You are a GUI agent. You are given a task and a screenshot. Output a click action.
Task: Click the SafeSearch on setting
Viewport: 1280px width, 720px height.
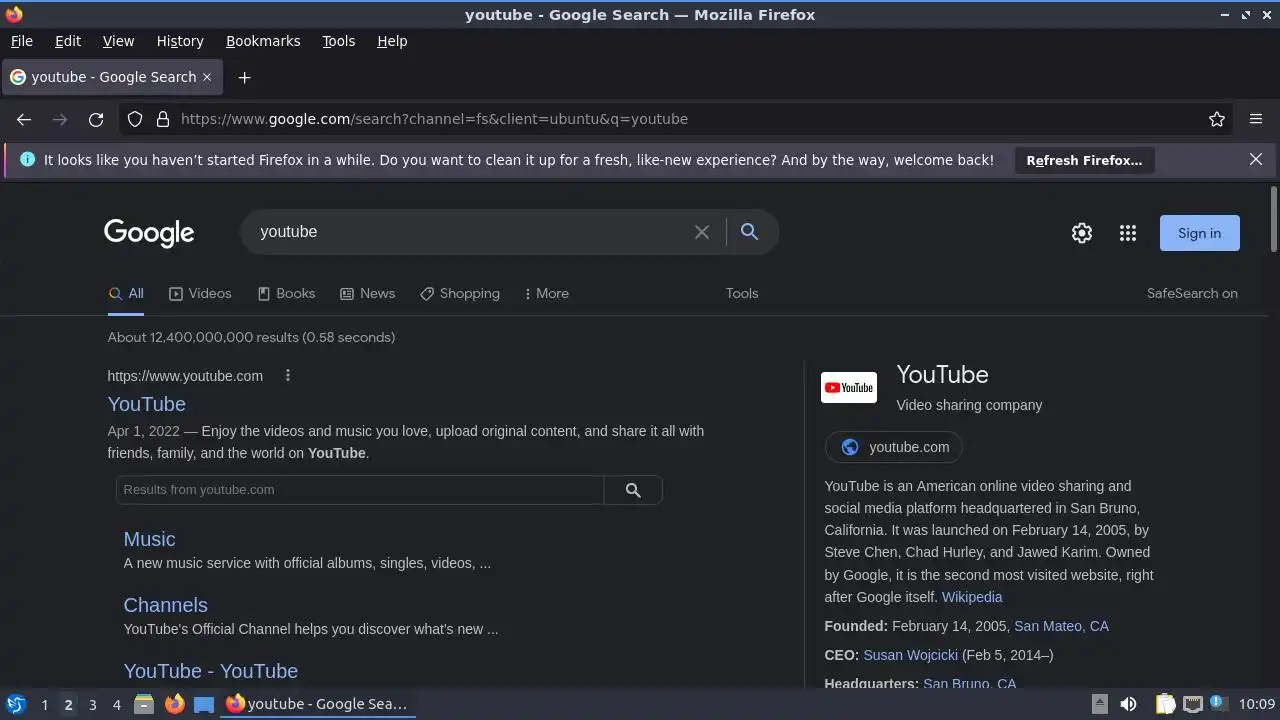[x=1192, y=293]
